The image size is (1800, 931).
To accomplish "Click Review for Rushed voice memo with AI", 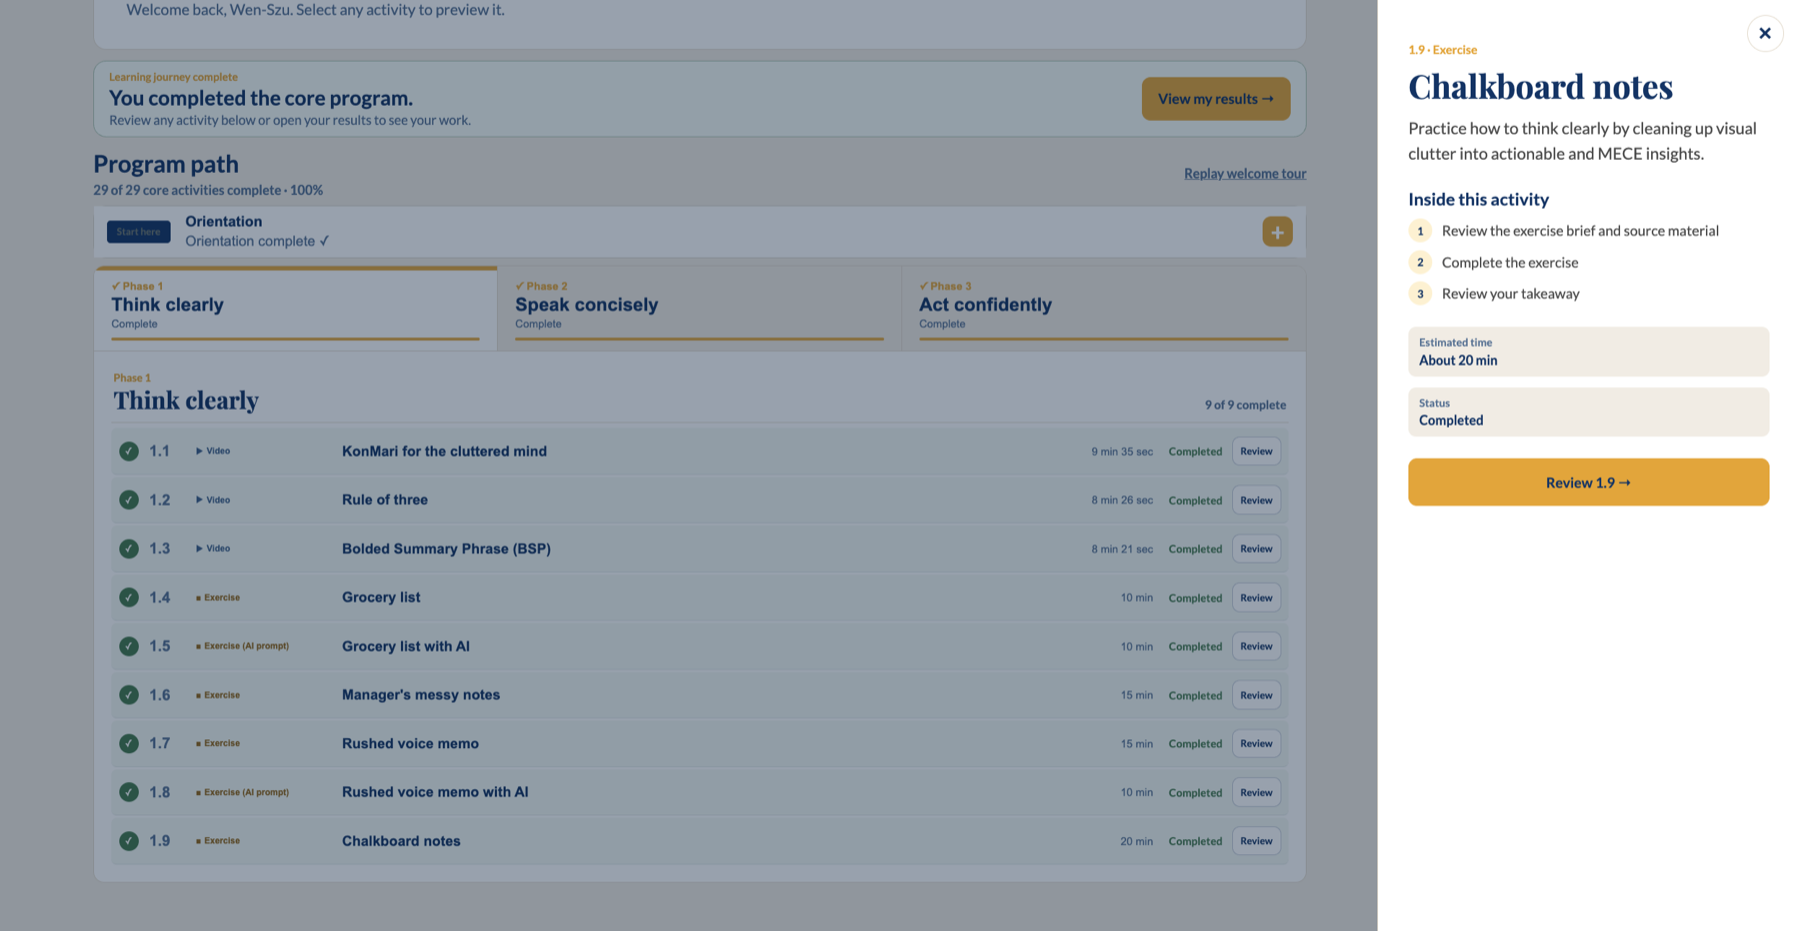I will coord(1256,792).
